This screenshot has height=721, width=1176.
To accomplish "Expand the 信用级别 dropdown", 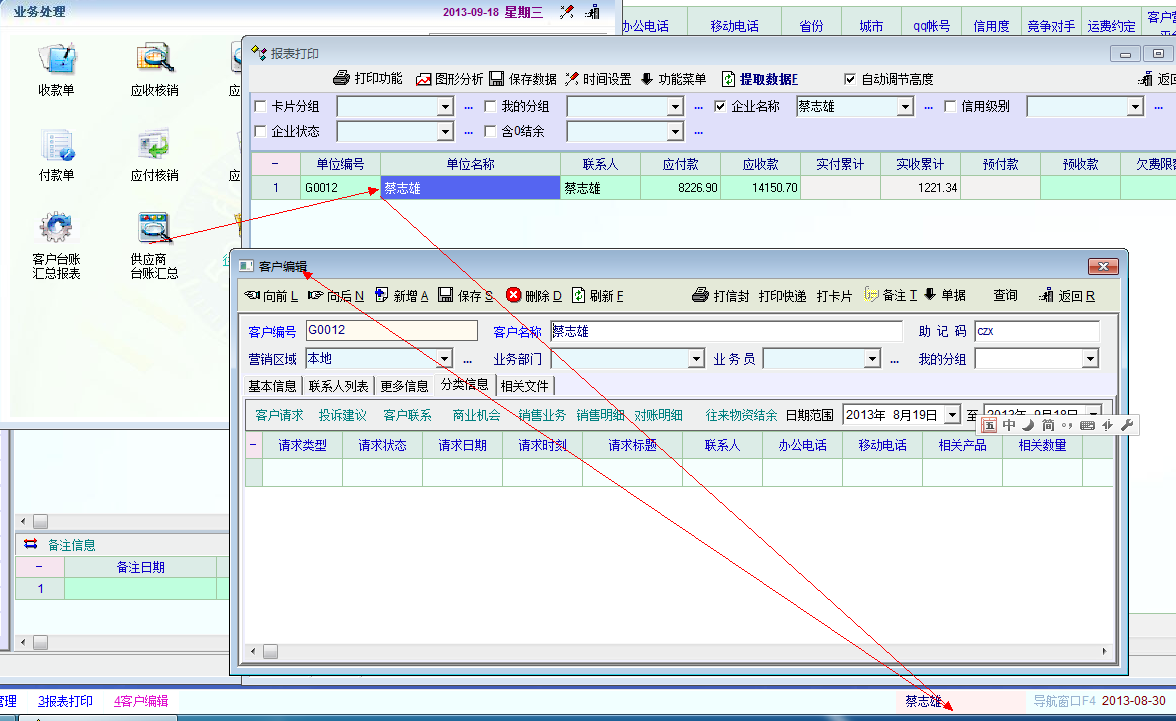I will [x=1134, y=107].
